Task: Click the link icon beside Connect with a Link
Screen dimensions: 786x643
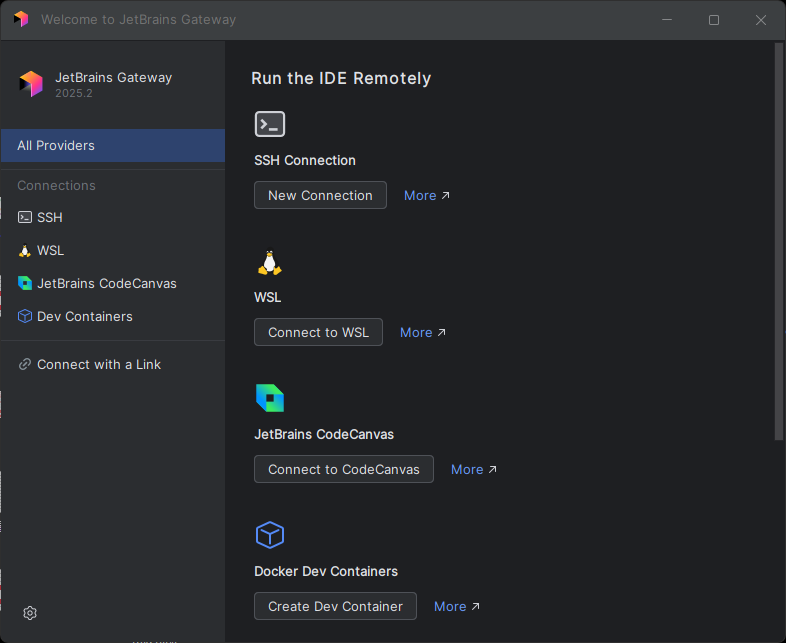Action: tap(25, 364)
